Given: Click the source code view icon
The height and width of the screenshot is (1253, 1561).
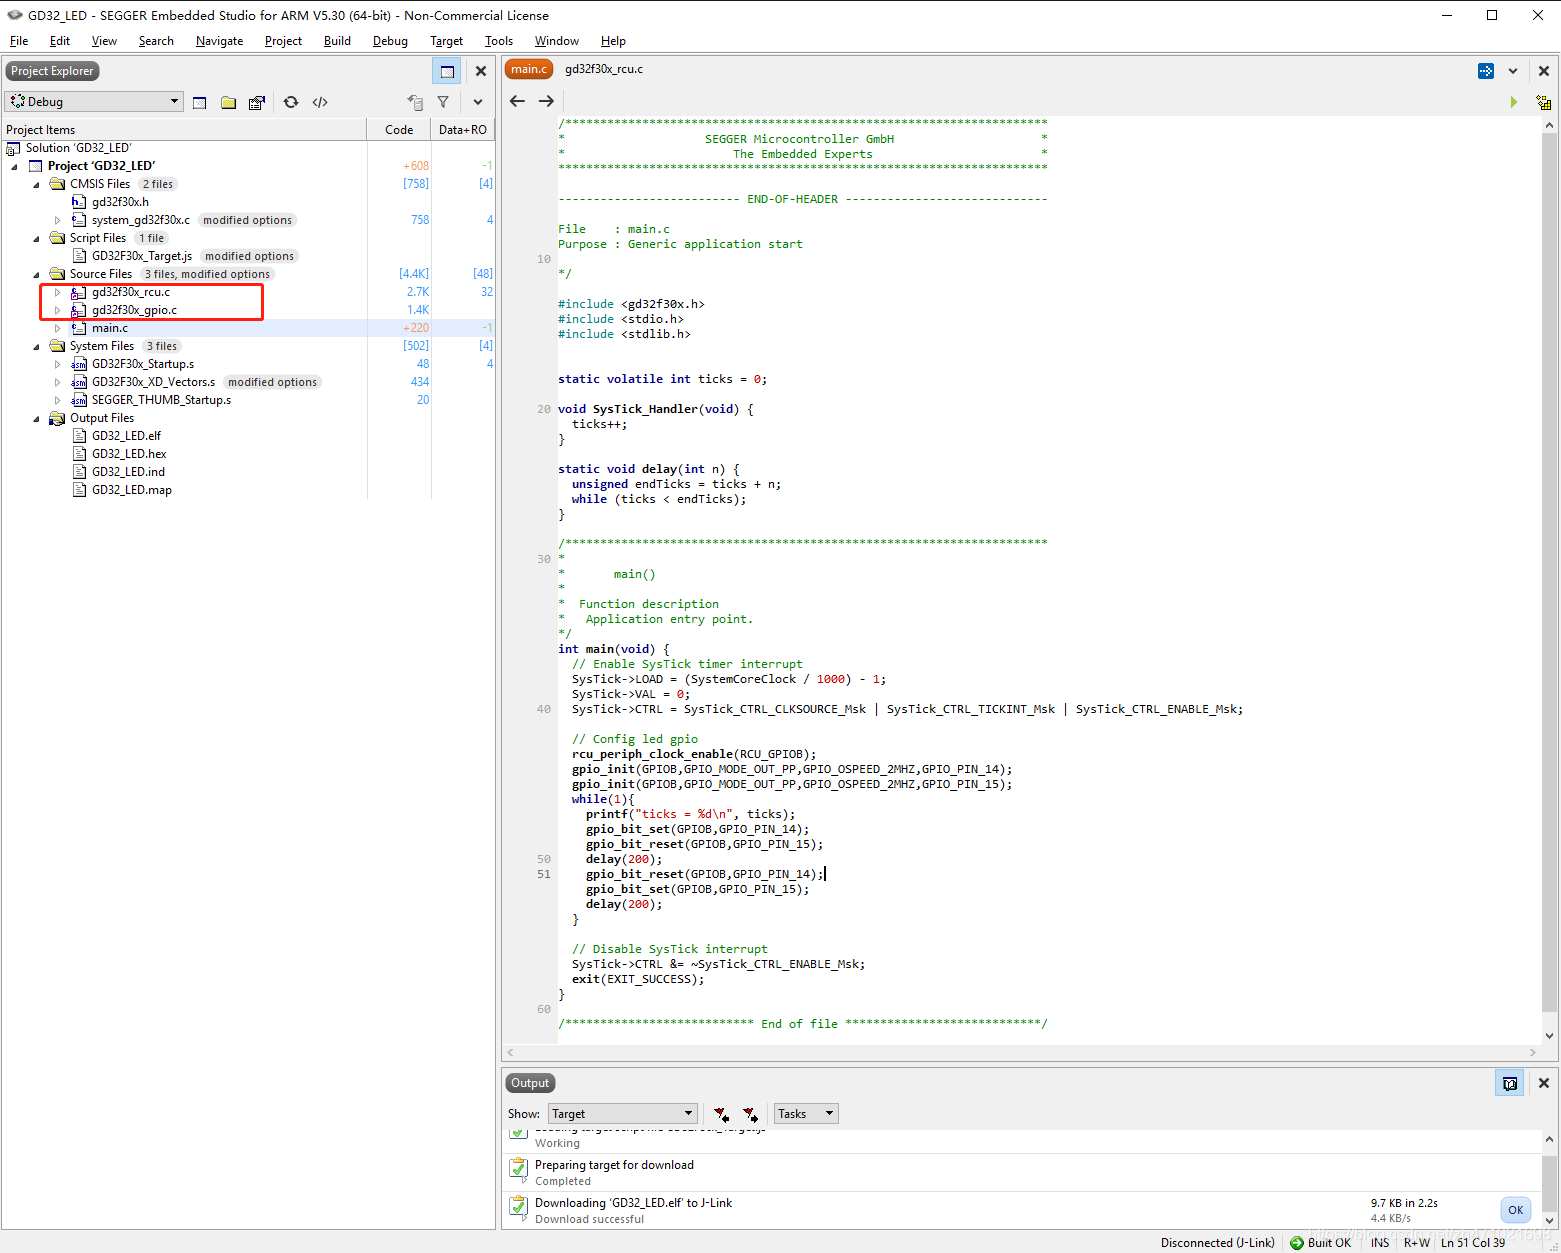Looking at the screenshot, I should [x=320, y=102].
